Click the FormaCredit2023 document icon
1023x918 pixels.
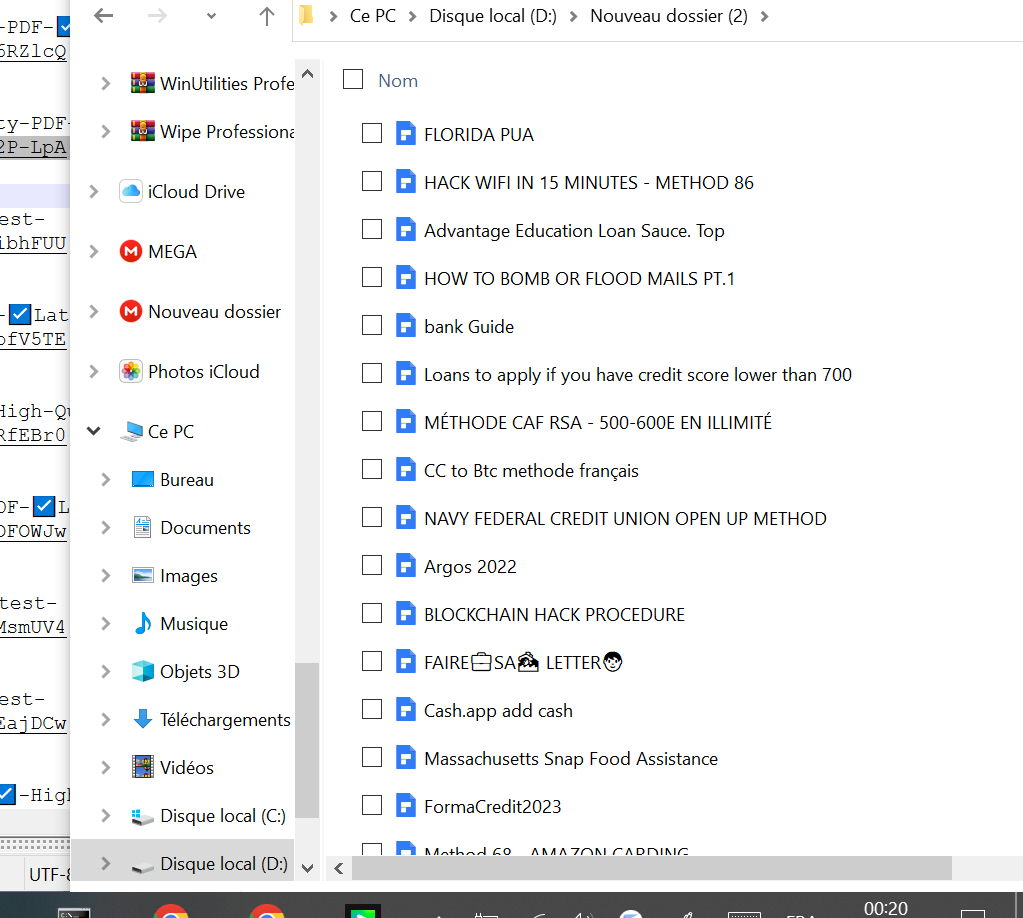(406, 806)
